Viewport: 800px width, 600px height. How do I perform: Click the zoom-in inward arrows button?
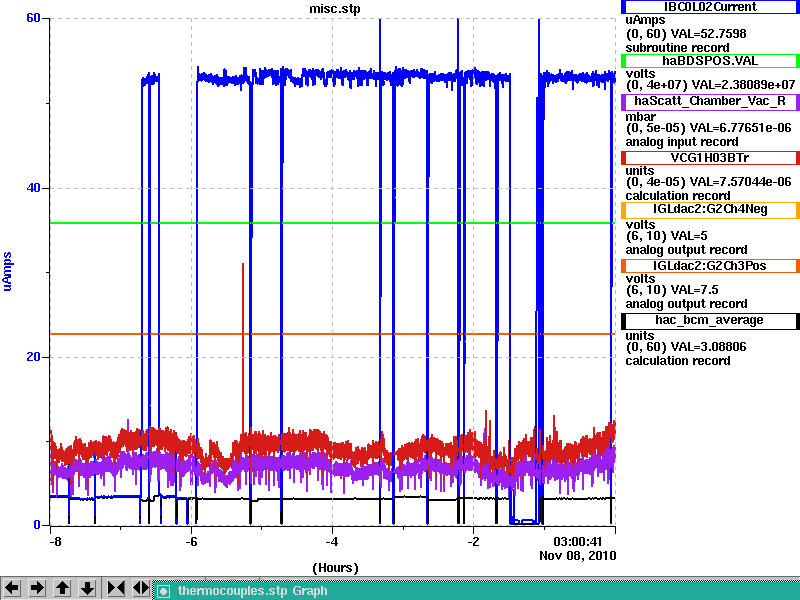116,588
